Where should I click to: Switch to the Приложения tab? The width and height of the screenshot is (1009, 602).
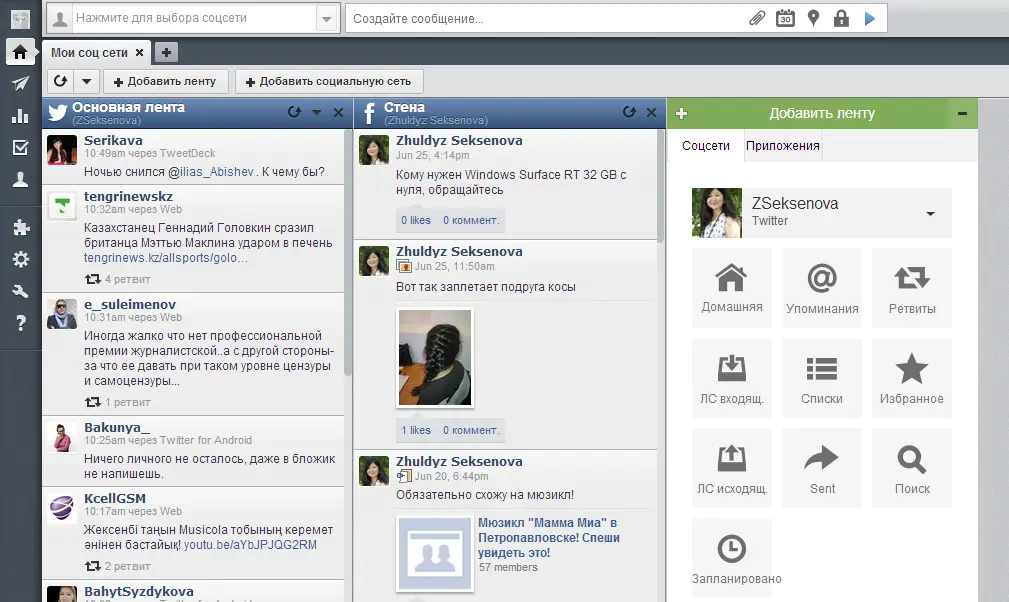pyautogui.click(x=782, y=146)
